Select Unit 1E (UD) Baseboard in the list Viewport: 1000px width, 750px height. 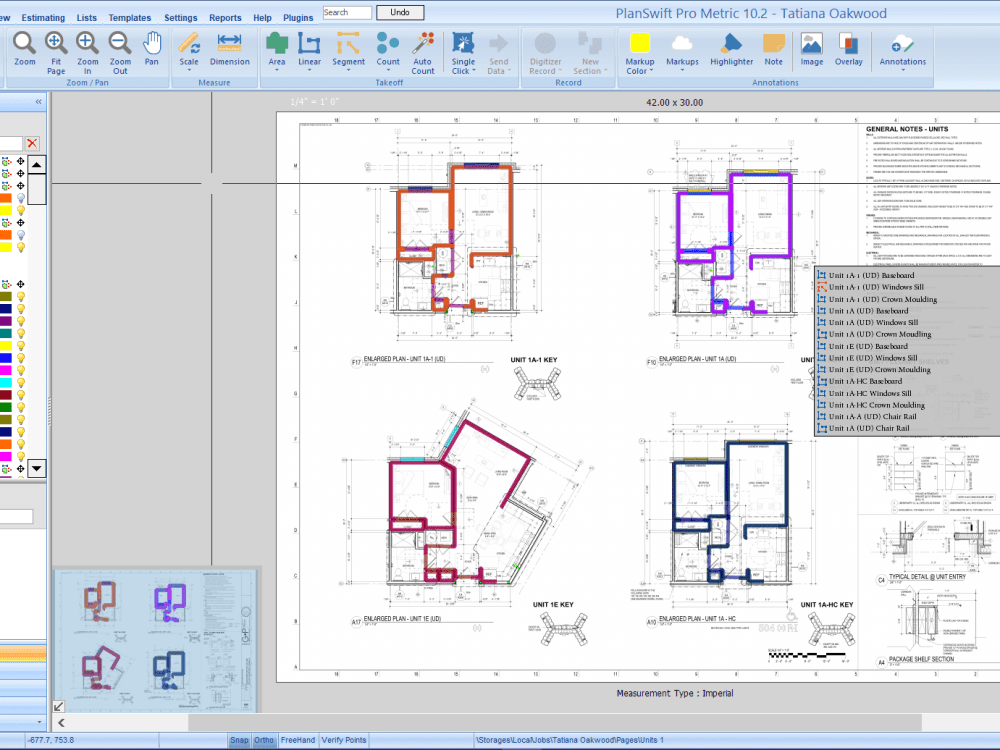tap(868, 346)
